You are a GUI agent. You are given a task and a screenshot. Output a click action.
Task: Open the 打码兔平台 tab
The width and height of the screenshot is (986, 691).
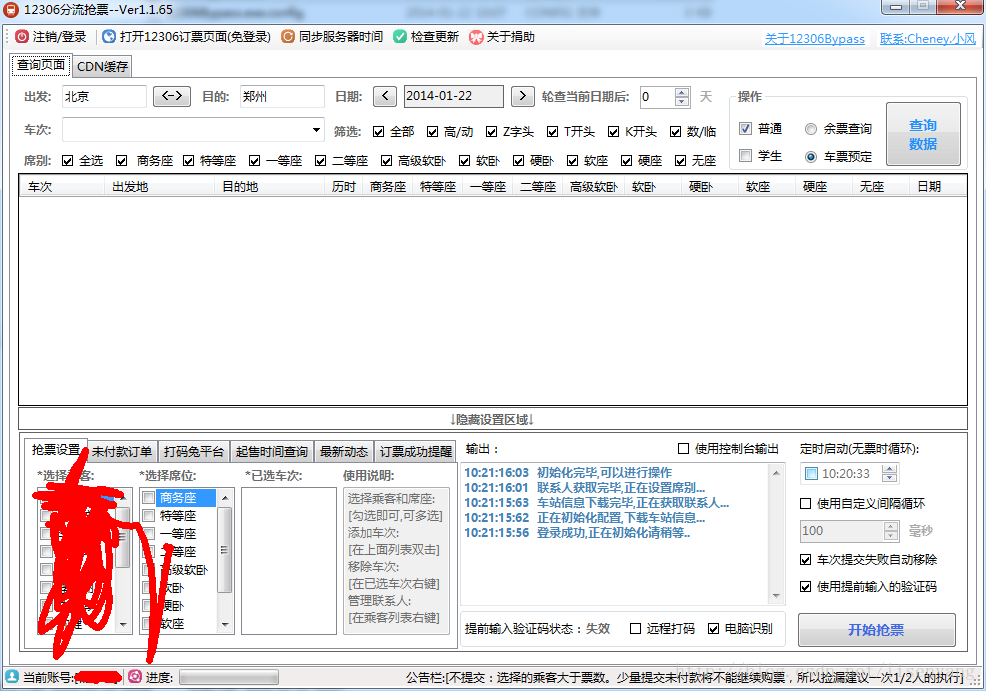(194, 451)
